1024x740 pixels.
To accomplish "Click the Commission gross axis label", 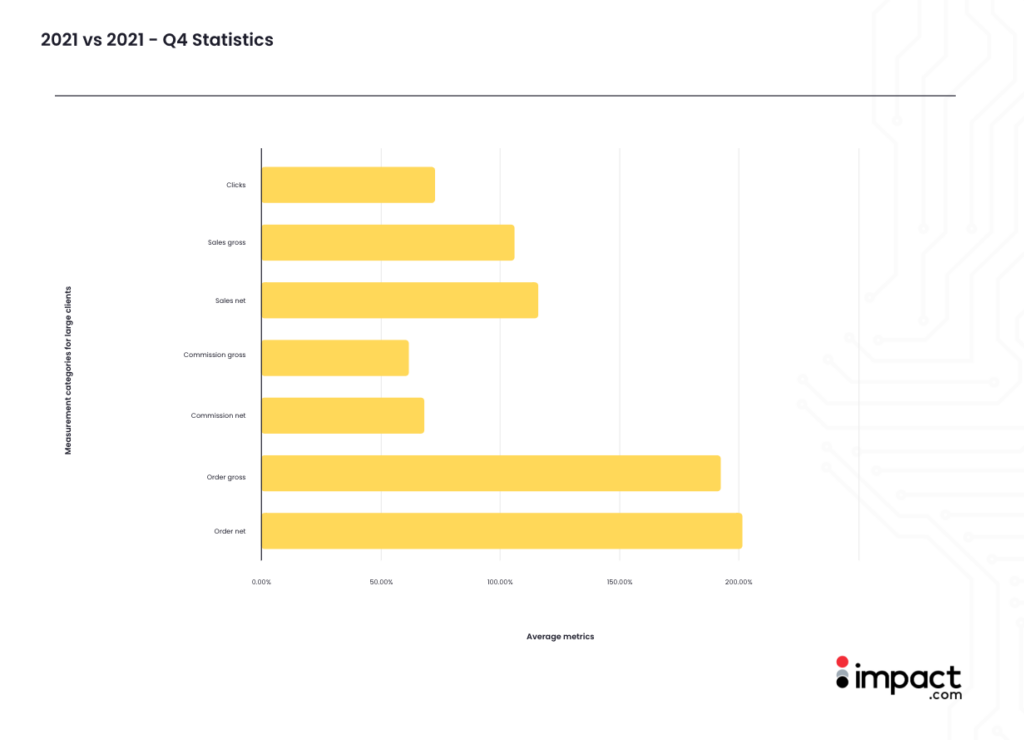I will 214,355.
